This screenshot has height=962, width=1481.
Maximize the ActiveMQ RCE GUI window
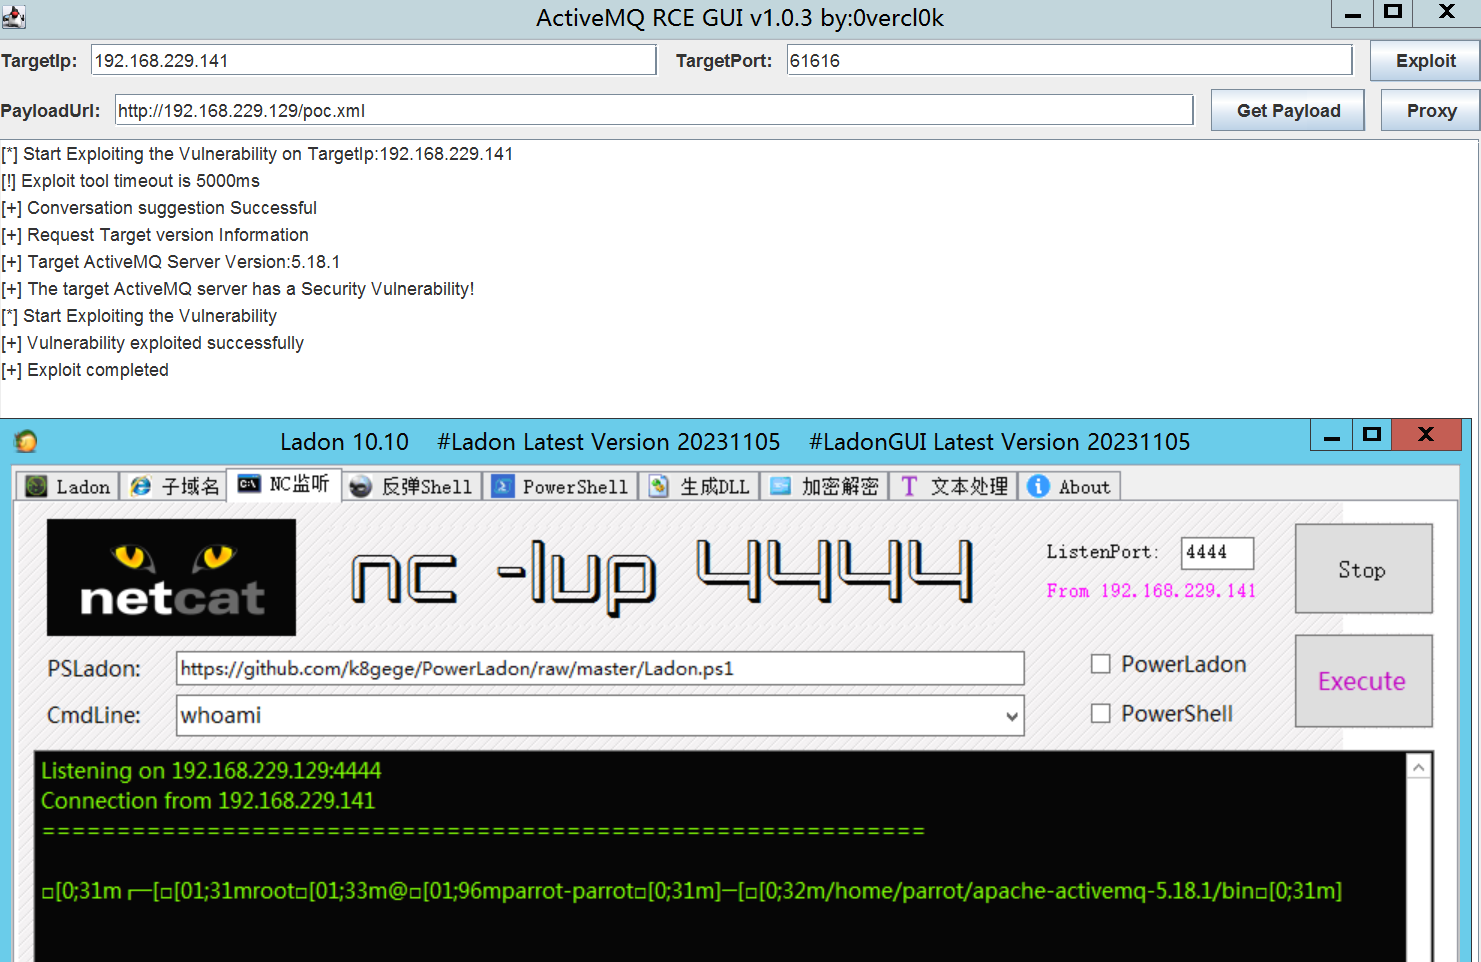point(1393,13)
